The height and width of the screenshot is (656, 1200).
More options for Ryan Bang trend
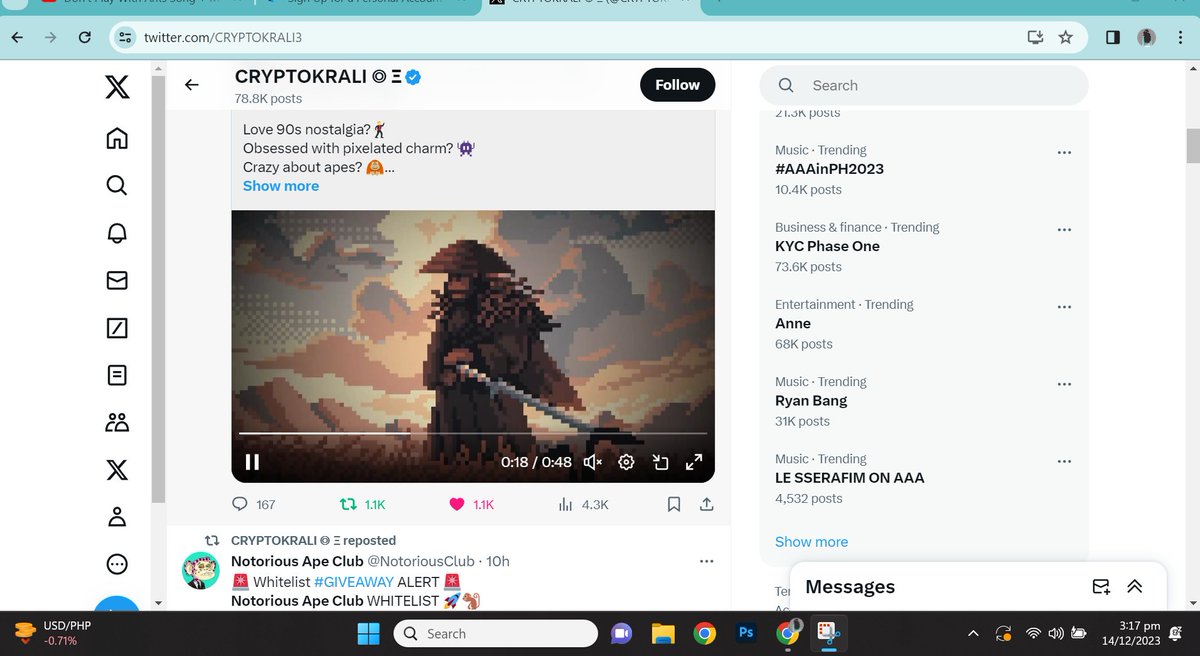(1064, 383)
